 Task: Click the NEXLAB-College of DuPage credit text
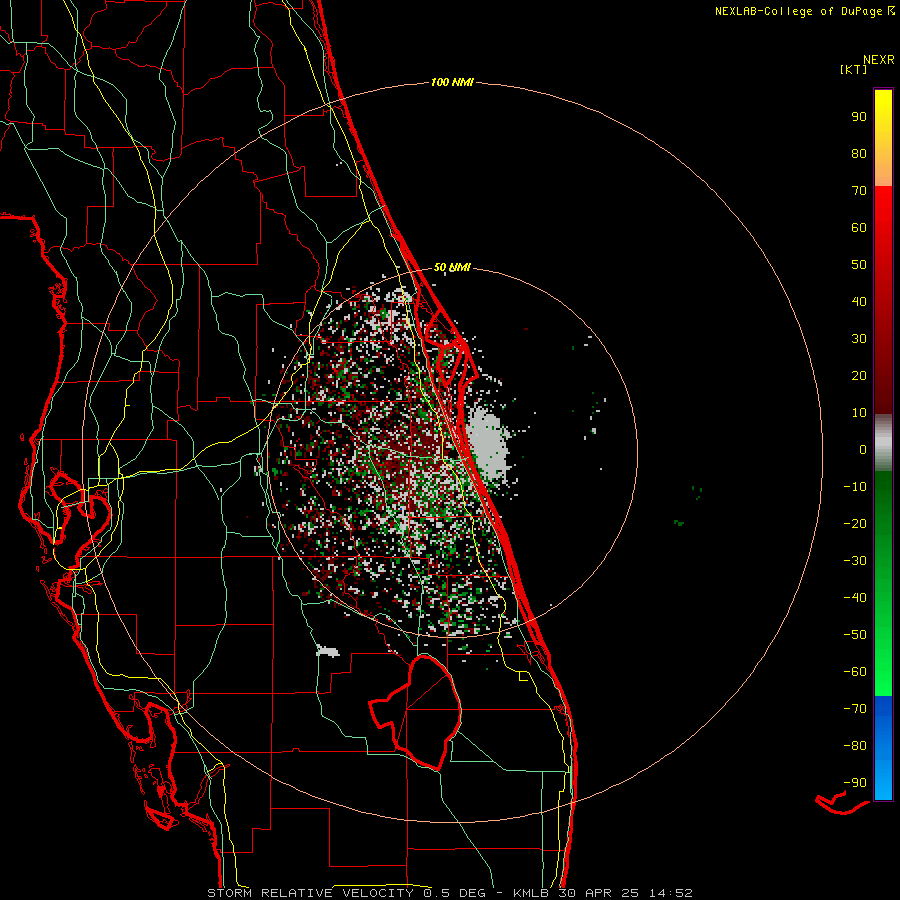pos(799,11)
